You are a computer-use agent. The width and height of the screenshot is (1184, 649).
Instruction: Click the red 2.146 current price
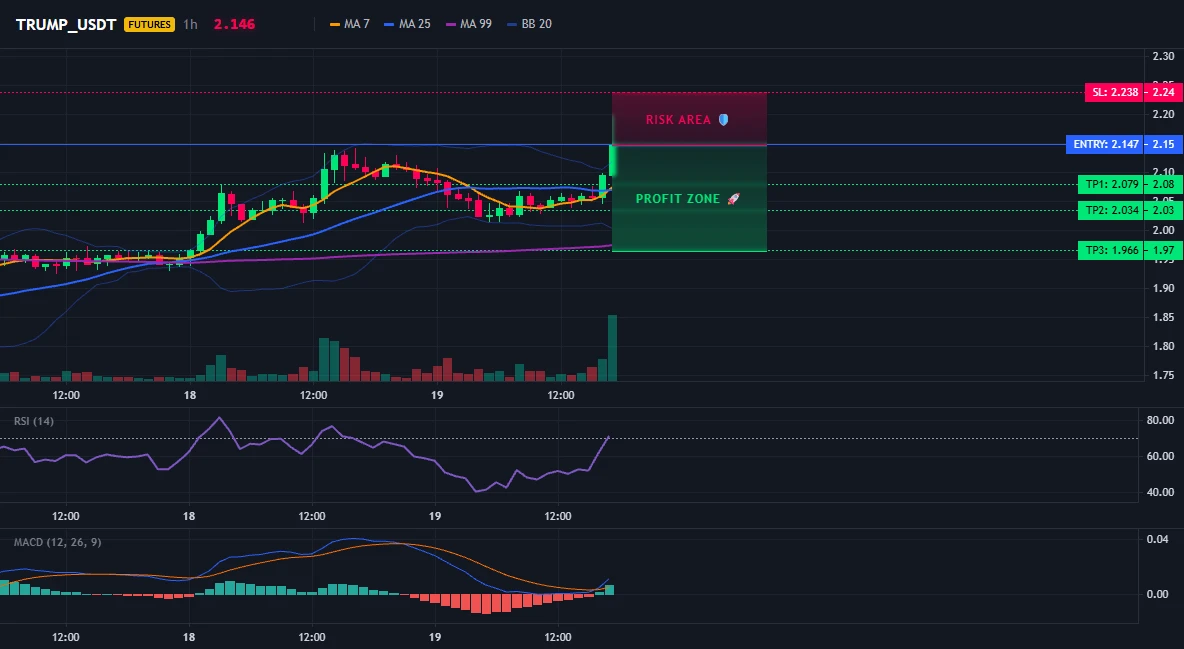(x=234, y=24)
